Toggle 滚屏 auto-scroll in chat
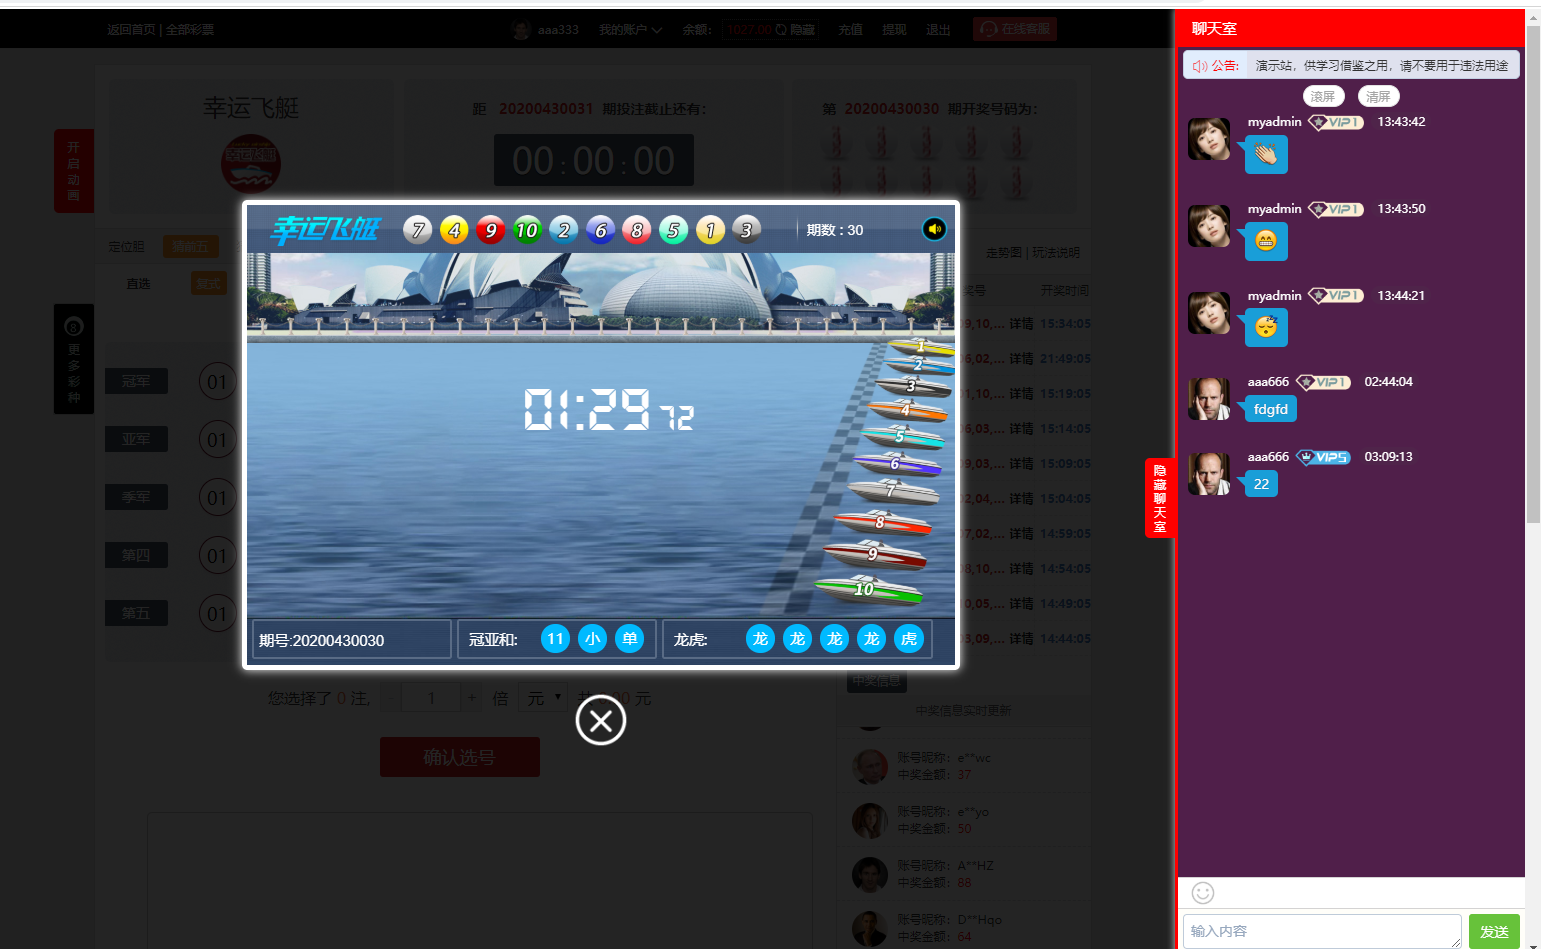This screenshot has height=949, width=1541. pos(1323,96)
